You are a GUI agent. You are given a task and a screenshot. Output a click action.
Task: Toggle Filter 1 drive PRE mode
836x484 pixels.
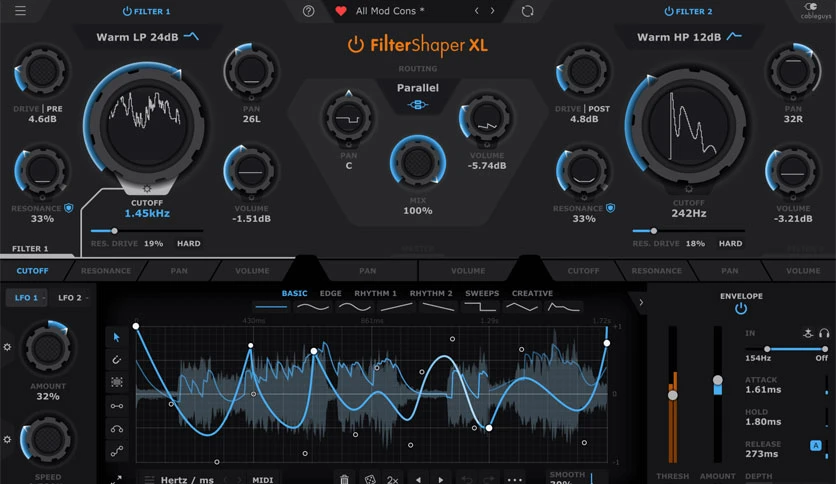tap(54, 109)
